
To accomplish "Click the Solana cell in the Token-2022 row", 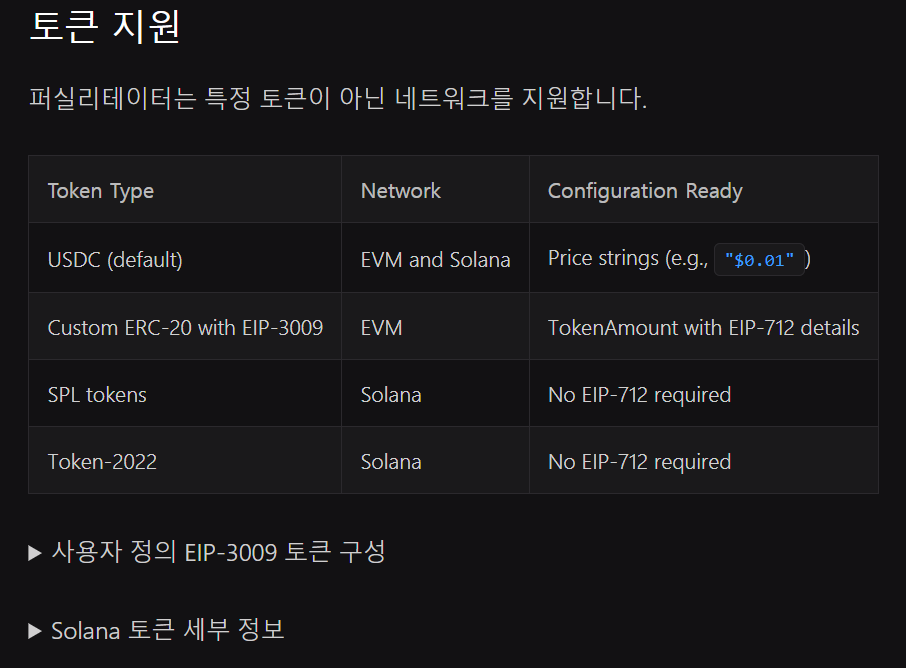I will 391,462.
